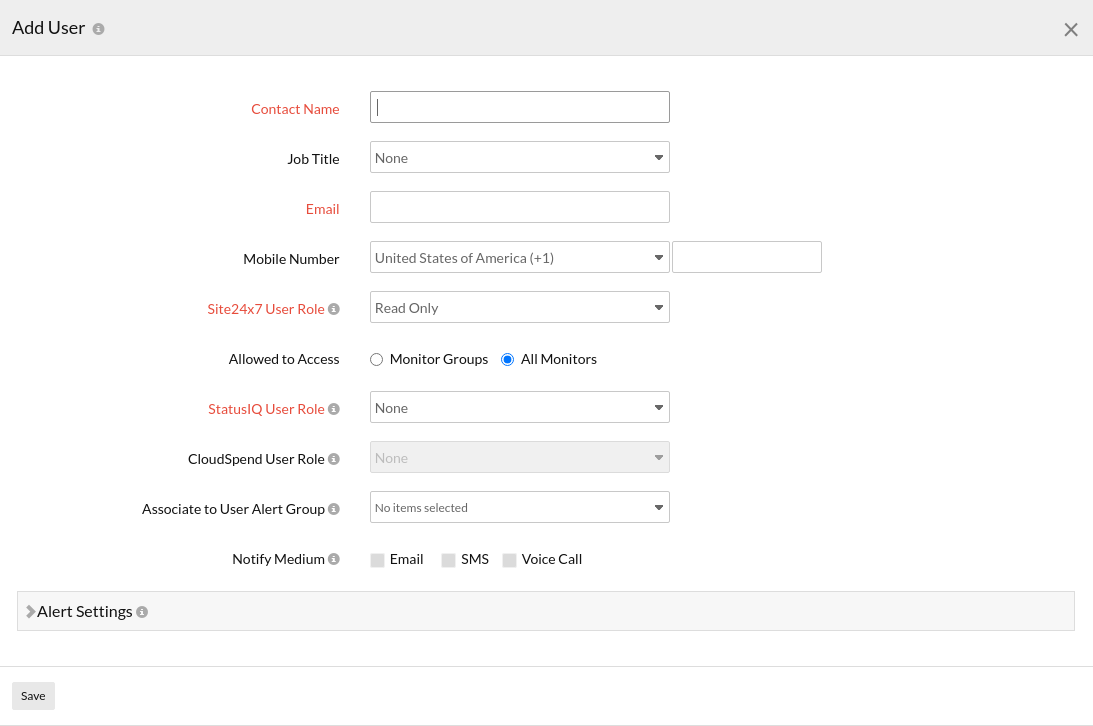Focus the Contact Name text field
Viewport: 1093px width, 726px height.
[519, 107]
